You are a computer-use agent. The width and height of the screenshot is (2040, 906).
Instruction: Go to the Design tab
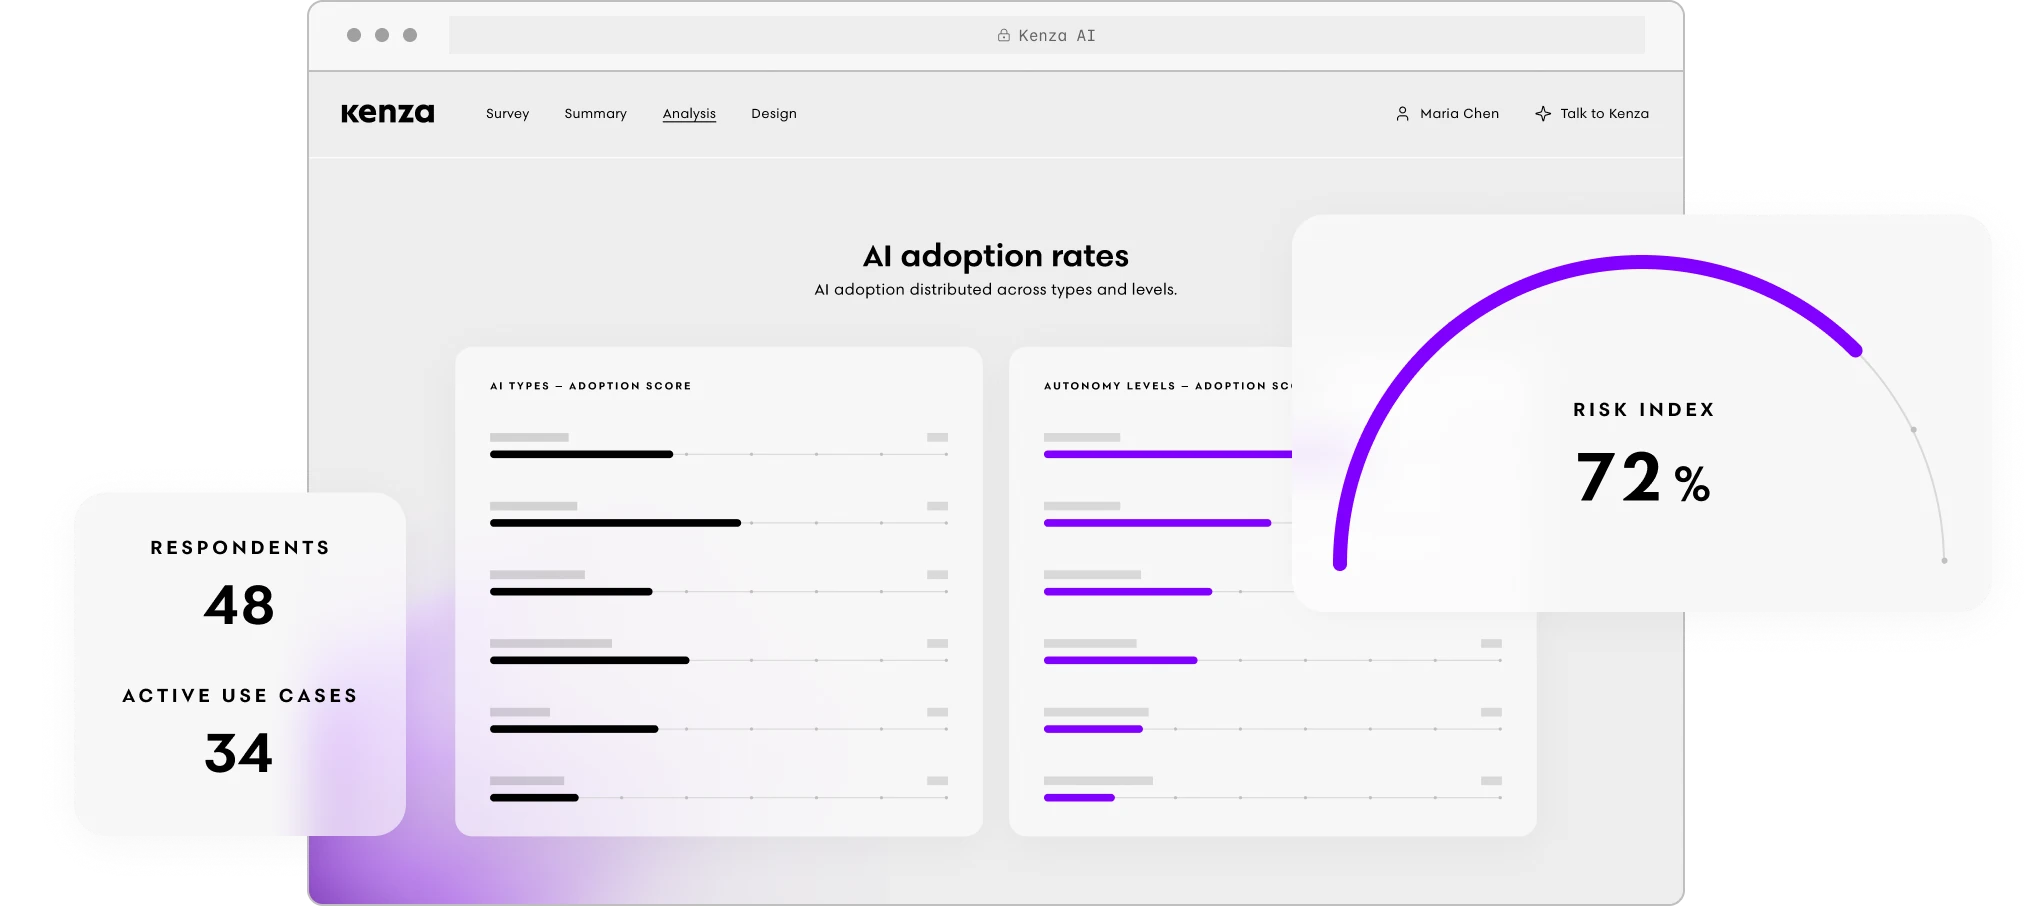tap(774, 114)
